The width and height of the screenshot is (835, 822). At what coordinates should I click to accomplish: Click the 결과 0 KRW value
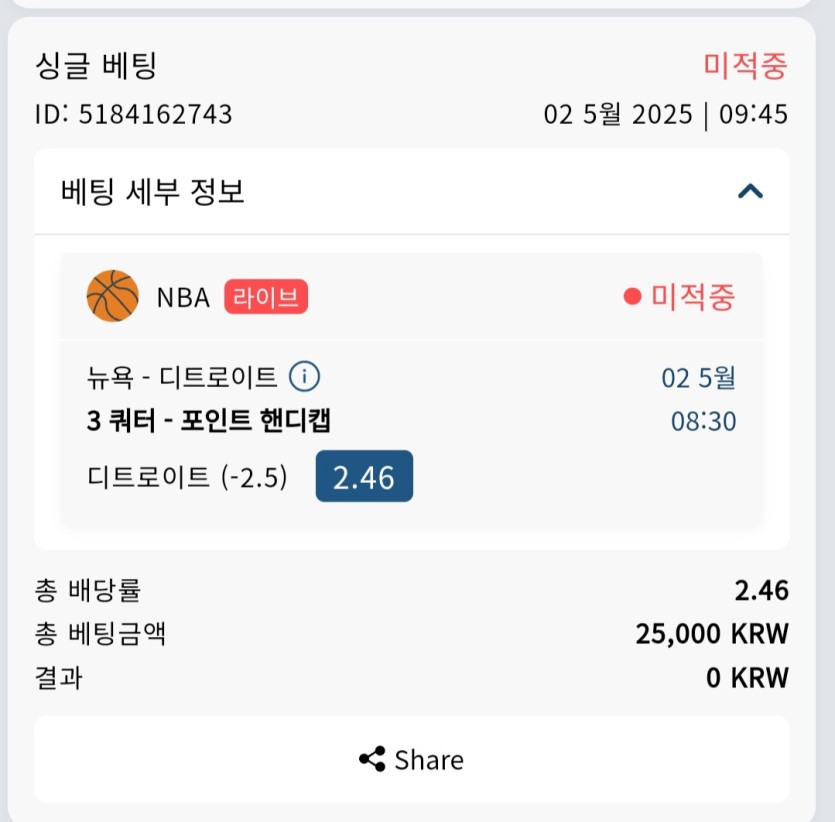pyautogui.click(x=747, y=678)
